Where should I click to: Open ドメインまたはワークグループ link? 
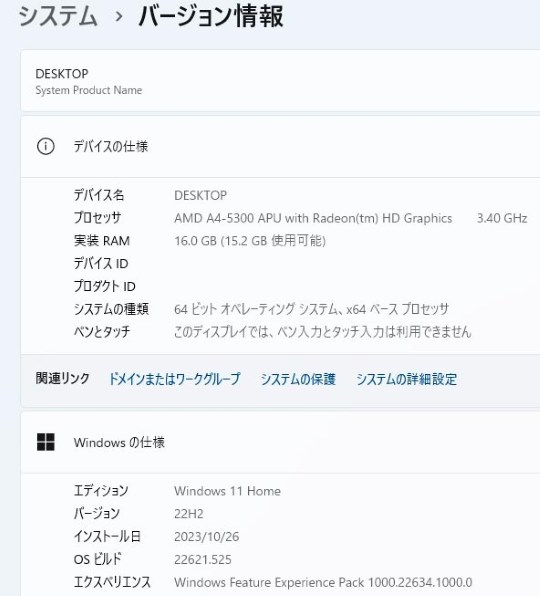(x=174, y=379)
